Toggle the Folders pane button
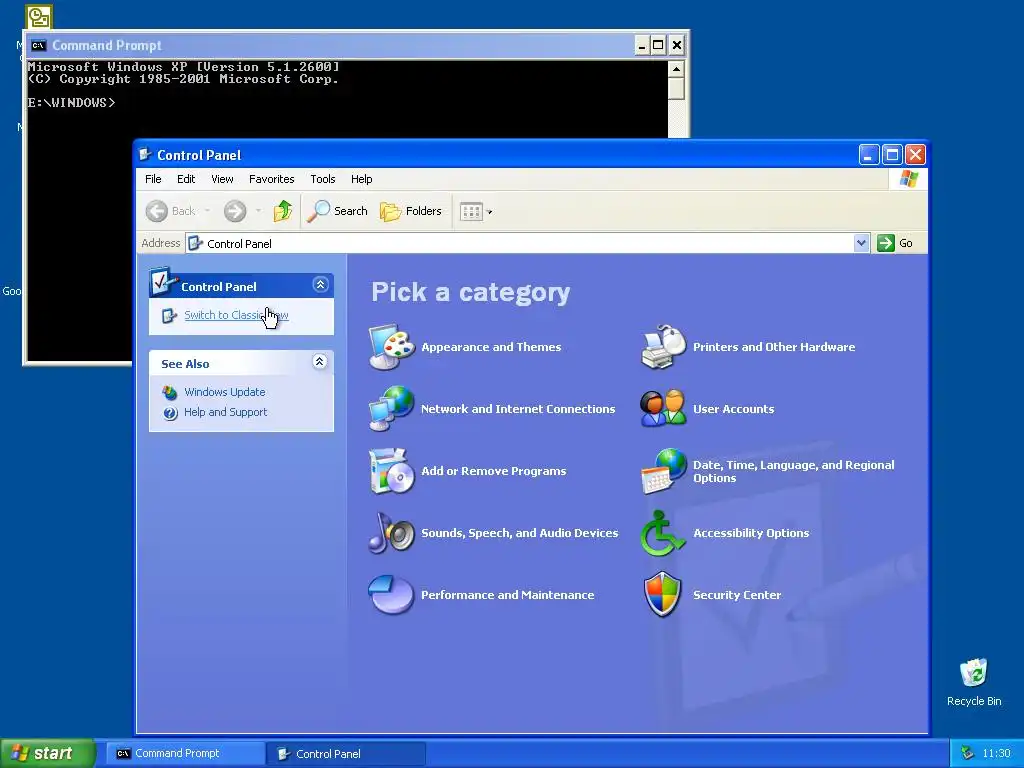The image size is (1024, 768). coord(411,211)
